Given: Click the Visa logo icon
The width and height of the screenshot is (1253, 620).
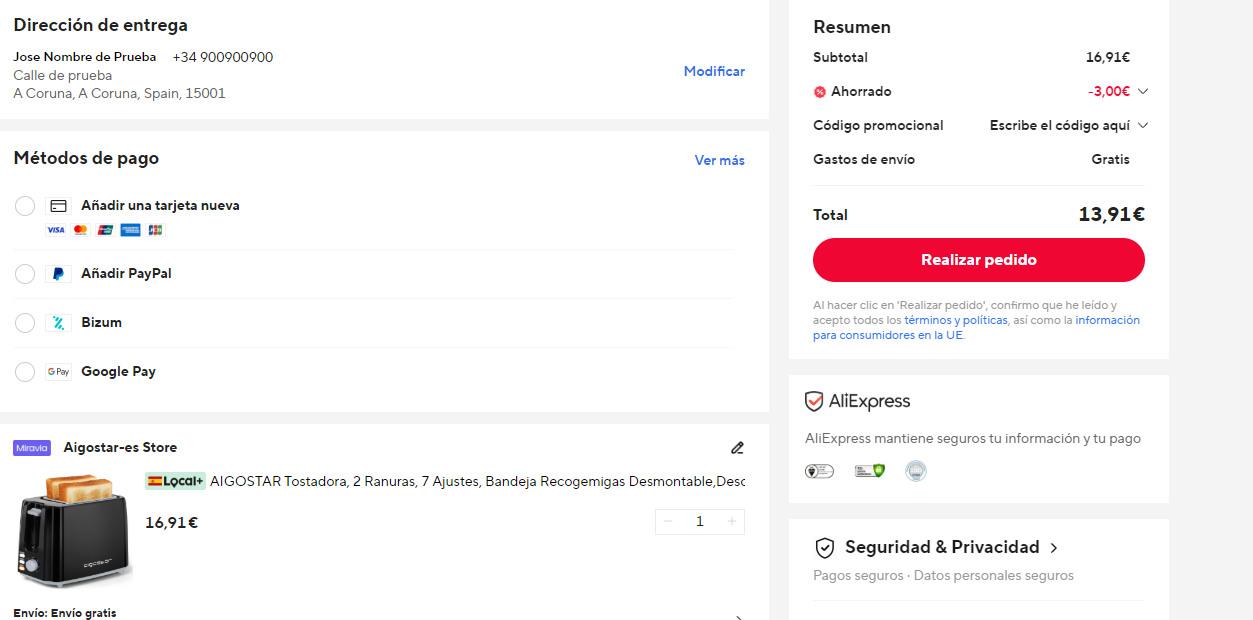Looking at the screenshot, I should tap(56, 230).
